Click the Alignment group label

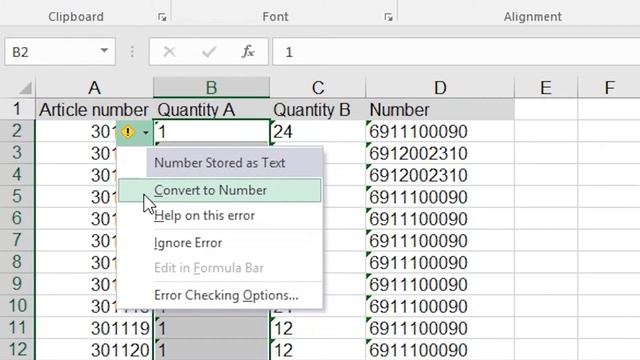pyautogui.click(x=533, y=17)
